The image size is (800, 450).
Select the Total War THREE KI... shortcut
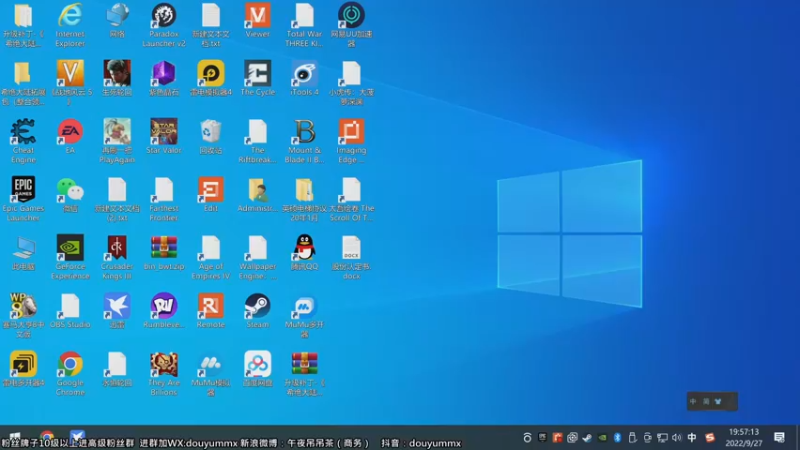click(304, 24)
